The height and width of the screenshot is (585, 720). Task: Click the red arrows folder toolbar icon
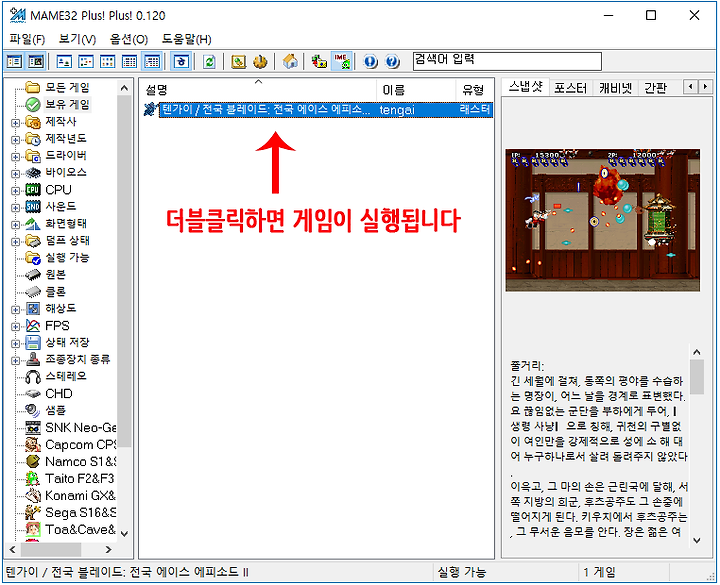point(319,62)
